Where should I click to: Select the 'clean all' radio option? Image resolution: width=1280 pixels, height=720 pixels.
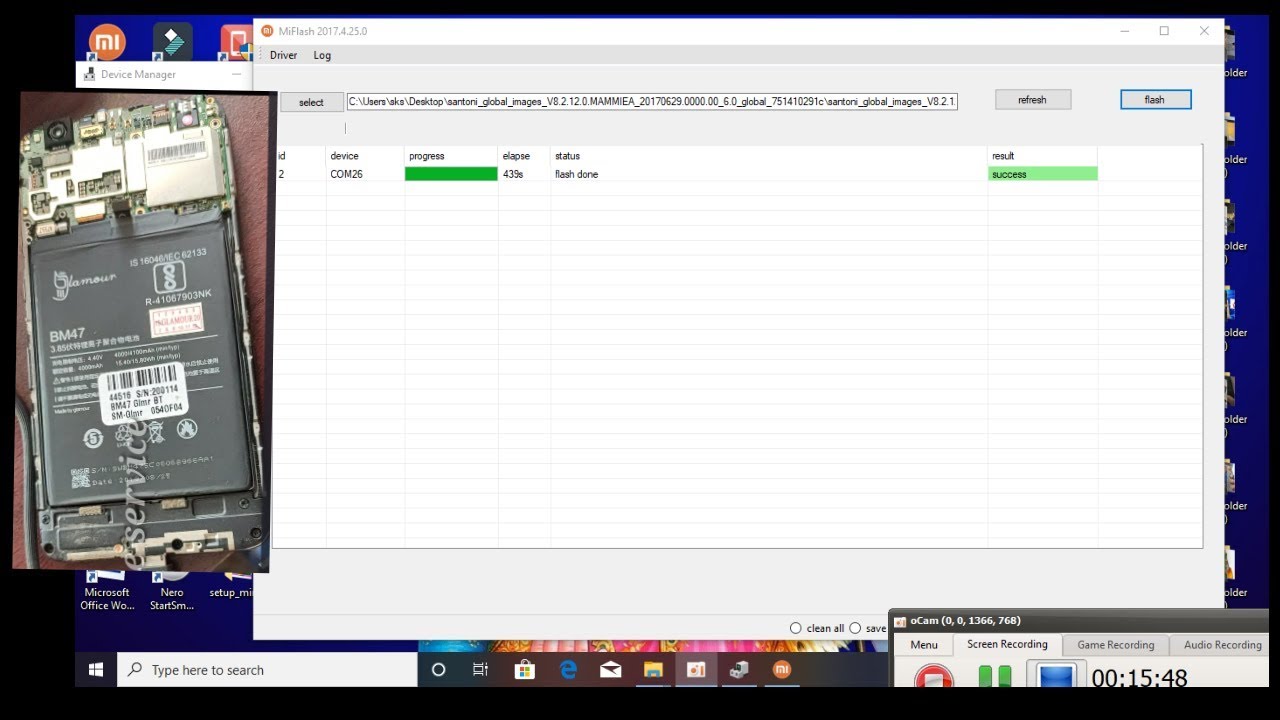(796, 628)
